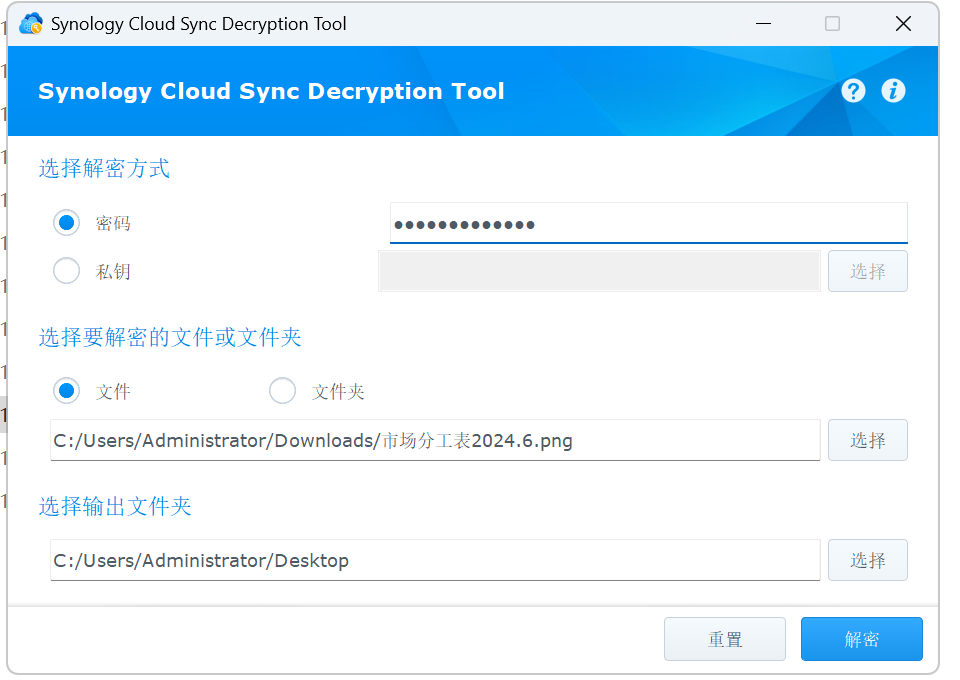This screenshot has width=960, height=680.
Task: Close the Decryption Tool window
Action: [x=903, y=23]
